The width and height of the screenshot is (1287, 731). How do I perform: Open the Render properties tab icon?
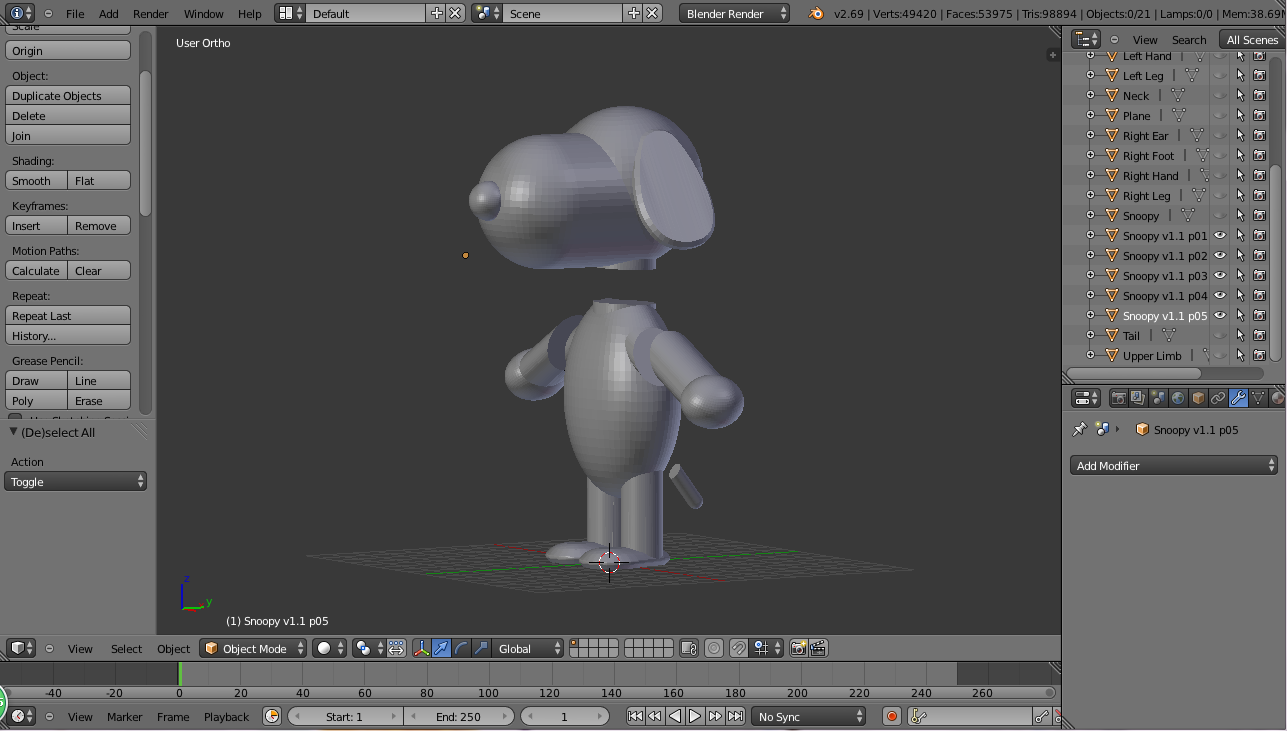click(1118, 398)
